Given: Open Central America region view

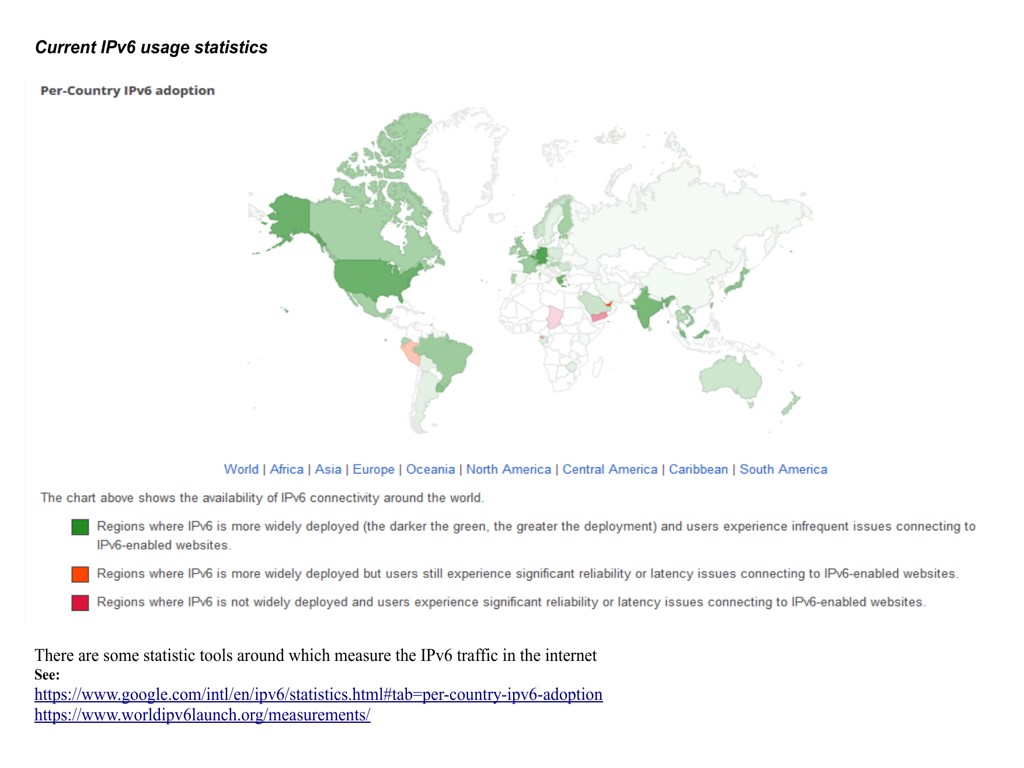Looking at the screenshot, I should [610, 469].
